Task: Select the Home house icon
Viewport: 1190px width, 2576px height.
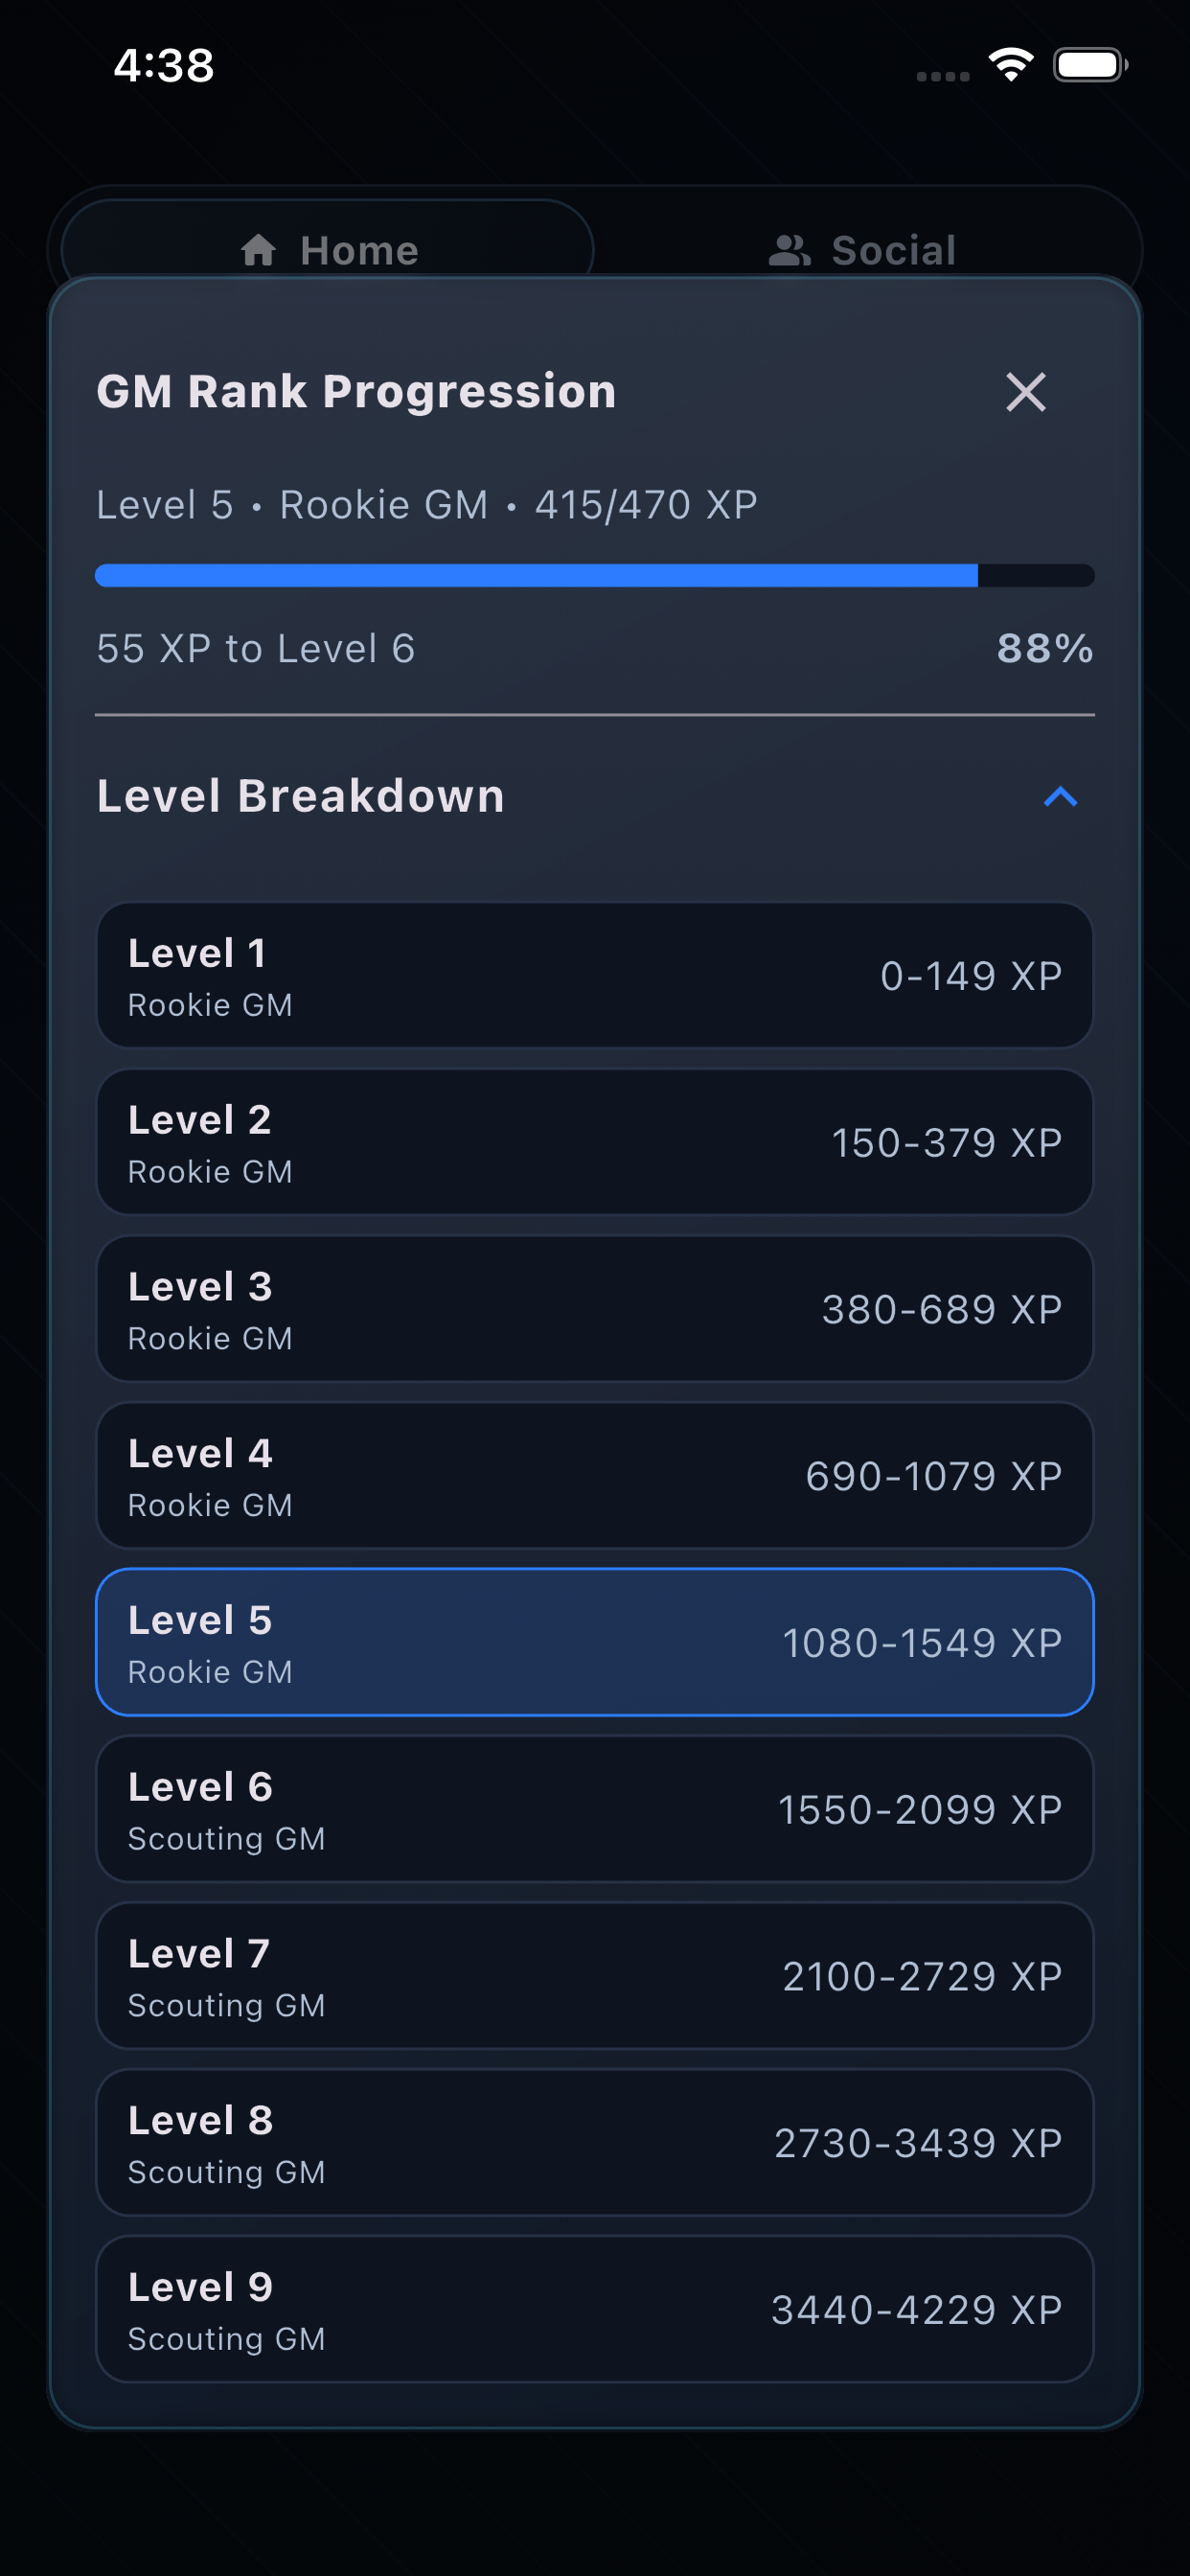Action: [x=259, y=251]
